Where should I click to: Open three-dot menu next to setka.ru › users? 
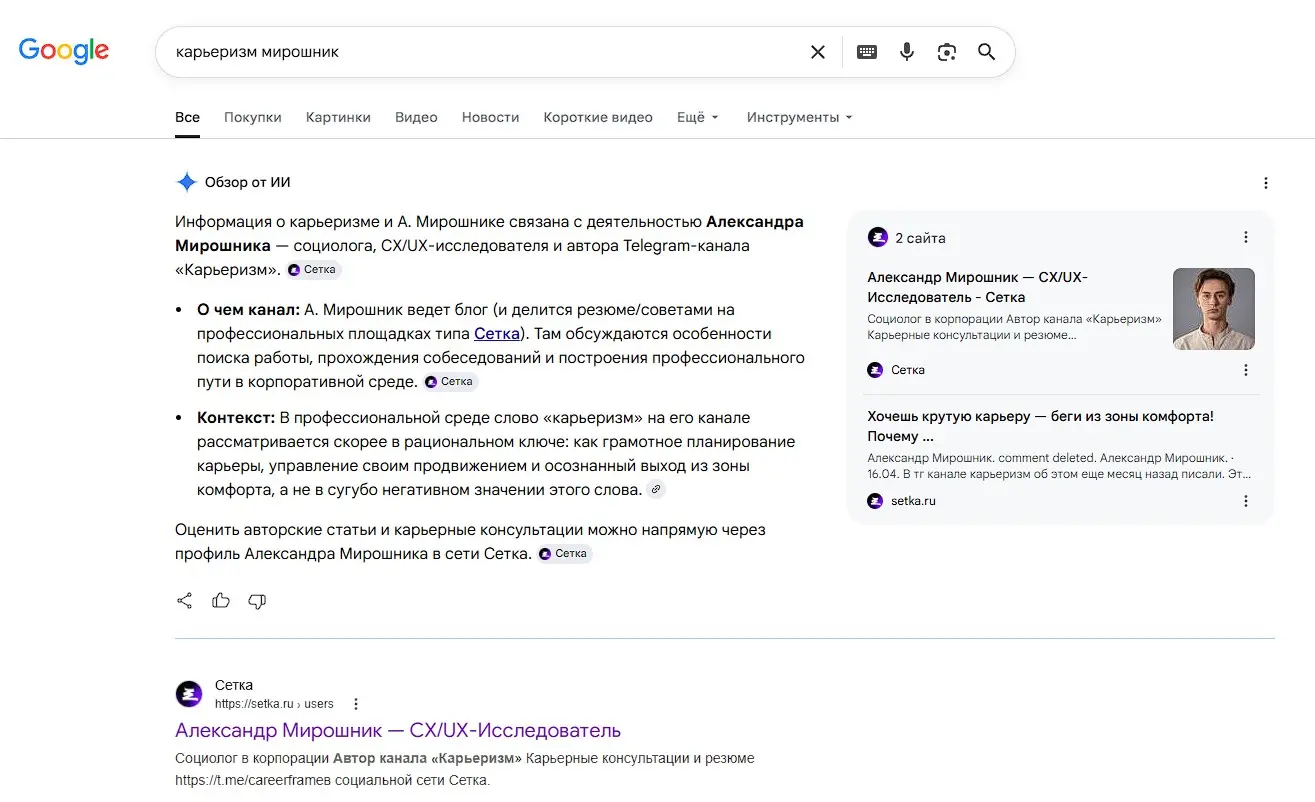pos(356,704)
